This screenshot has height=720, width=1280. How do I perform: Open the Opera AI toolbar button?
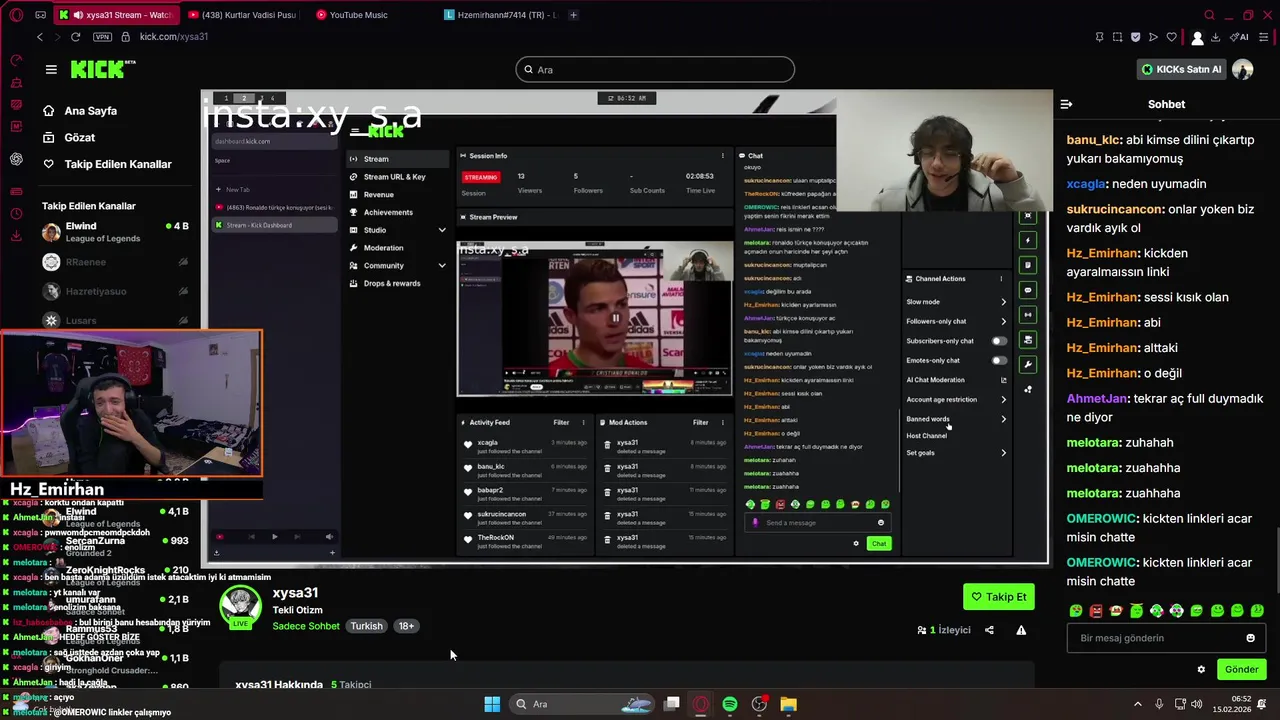1240,37
